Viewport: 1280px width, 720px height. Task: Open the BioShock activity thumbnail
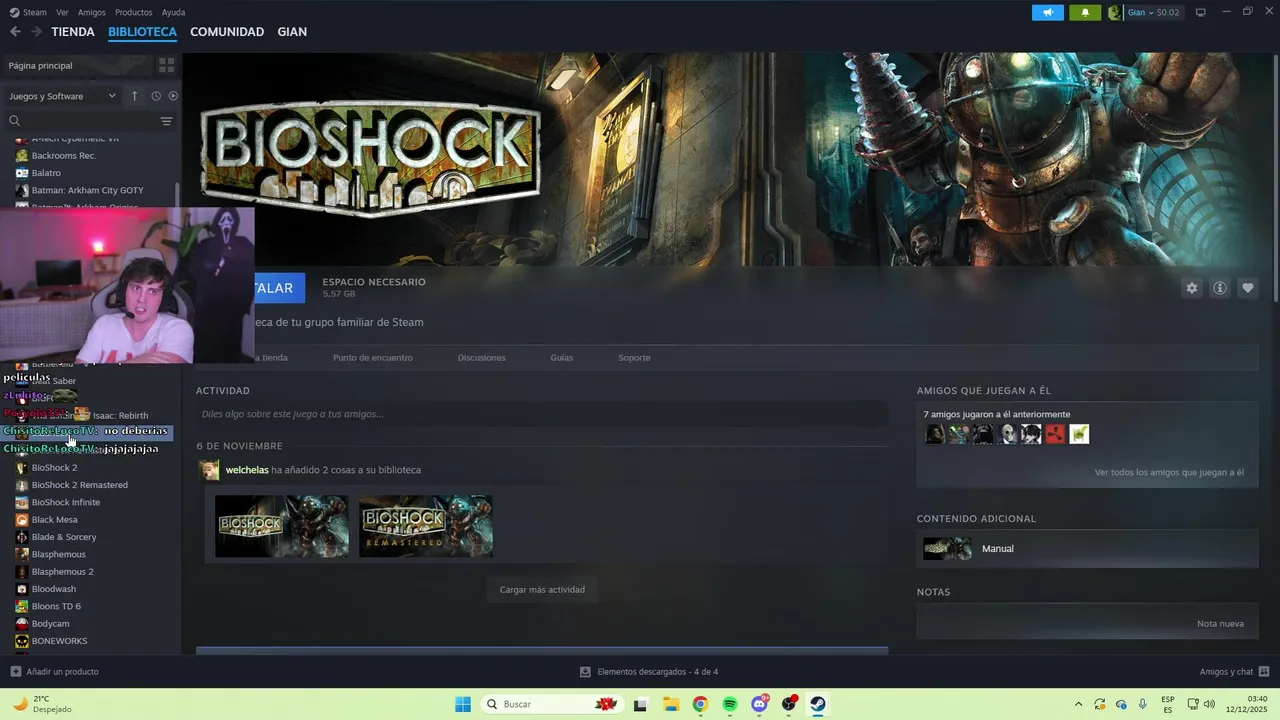point(282,526)
